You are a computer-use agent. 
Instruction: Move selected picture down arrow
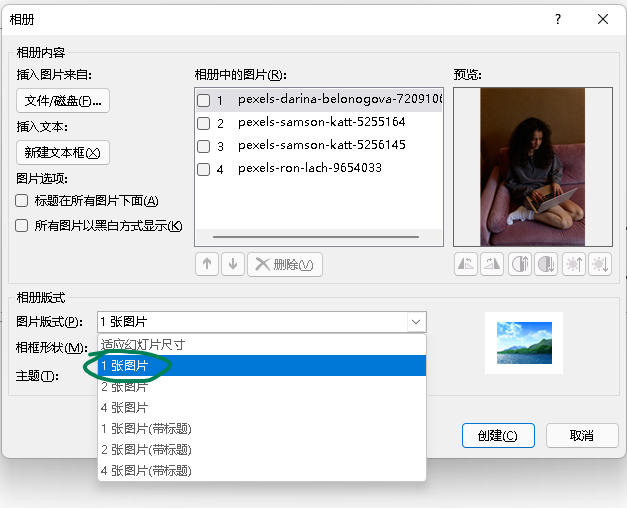233,264
